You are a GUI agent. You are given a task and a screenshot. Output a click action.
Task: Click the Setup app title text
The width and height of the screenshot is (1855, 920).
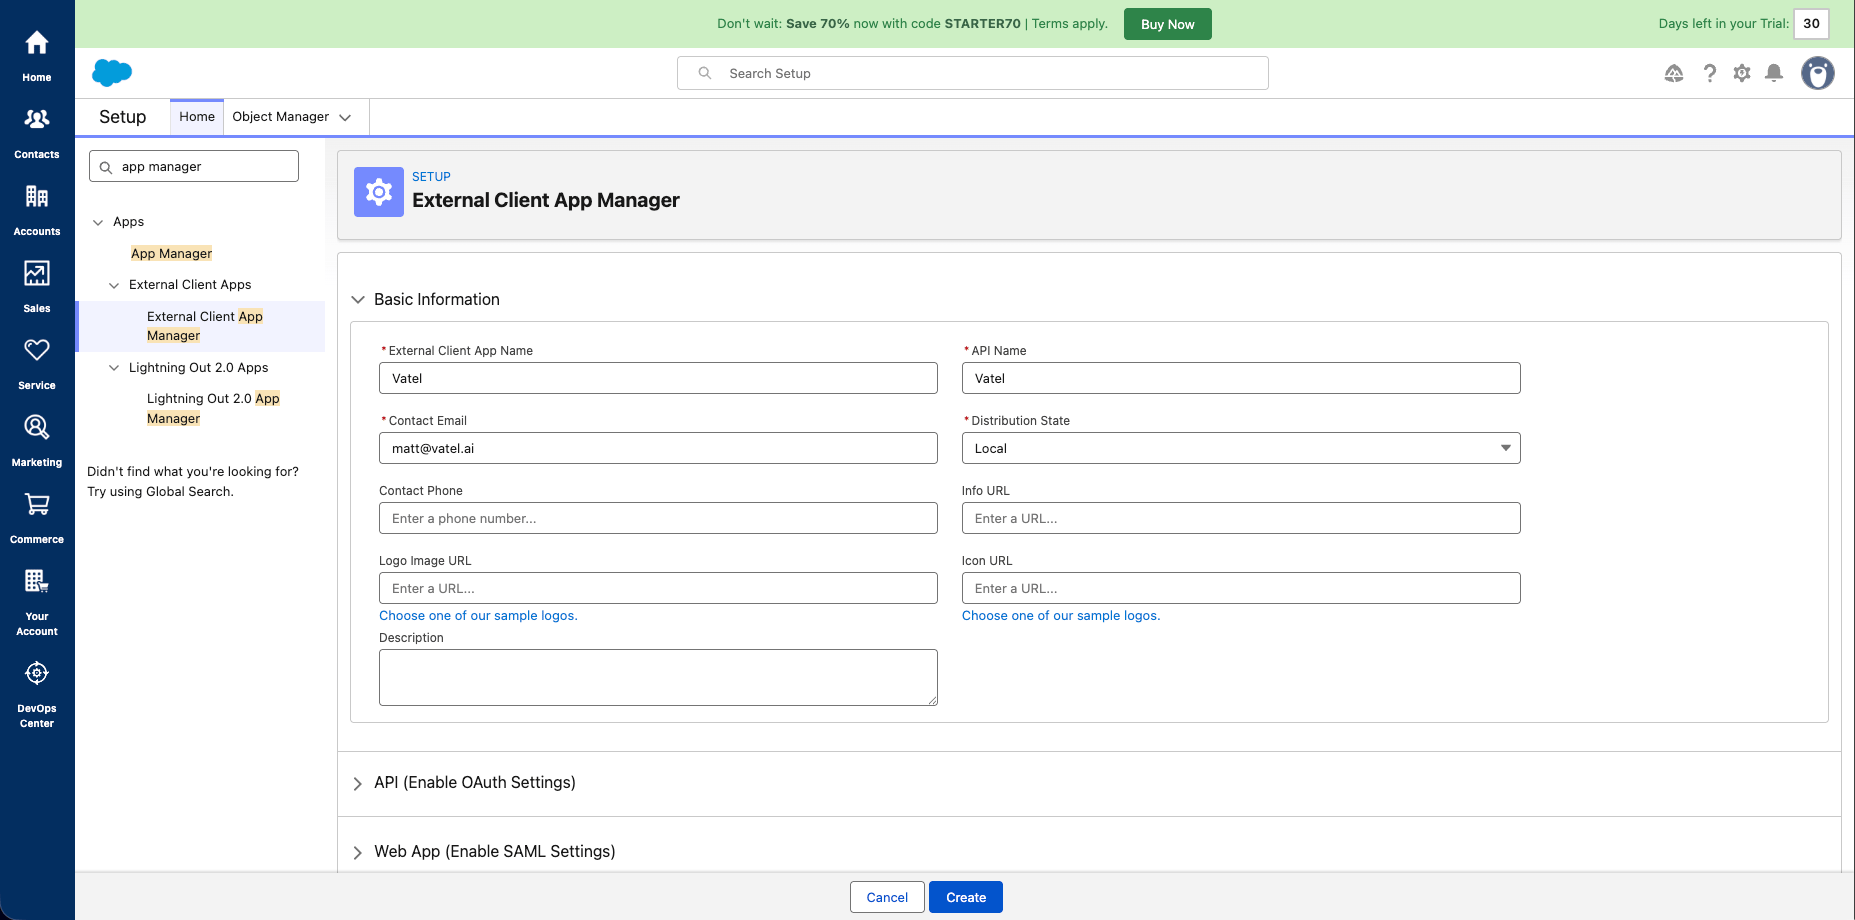click(x=123, y=117)
